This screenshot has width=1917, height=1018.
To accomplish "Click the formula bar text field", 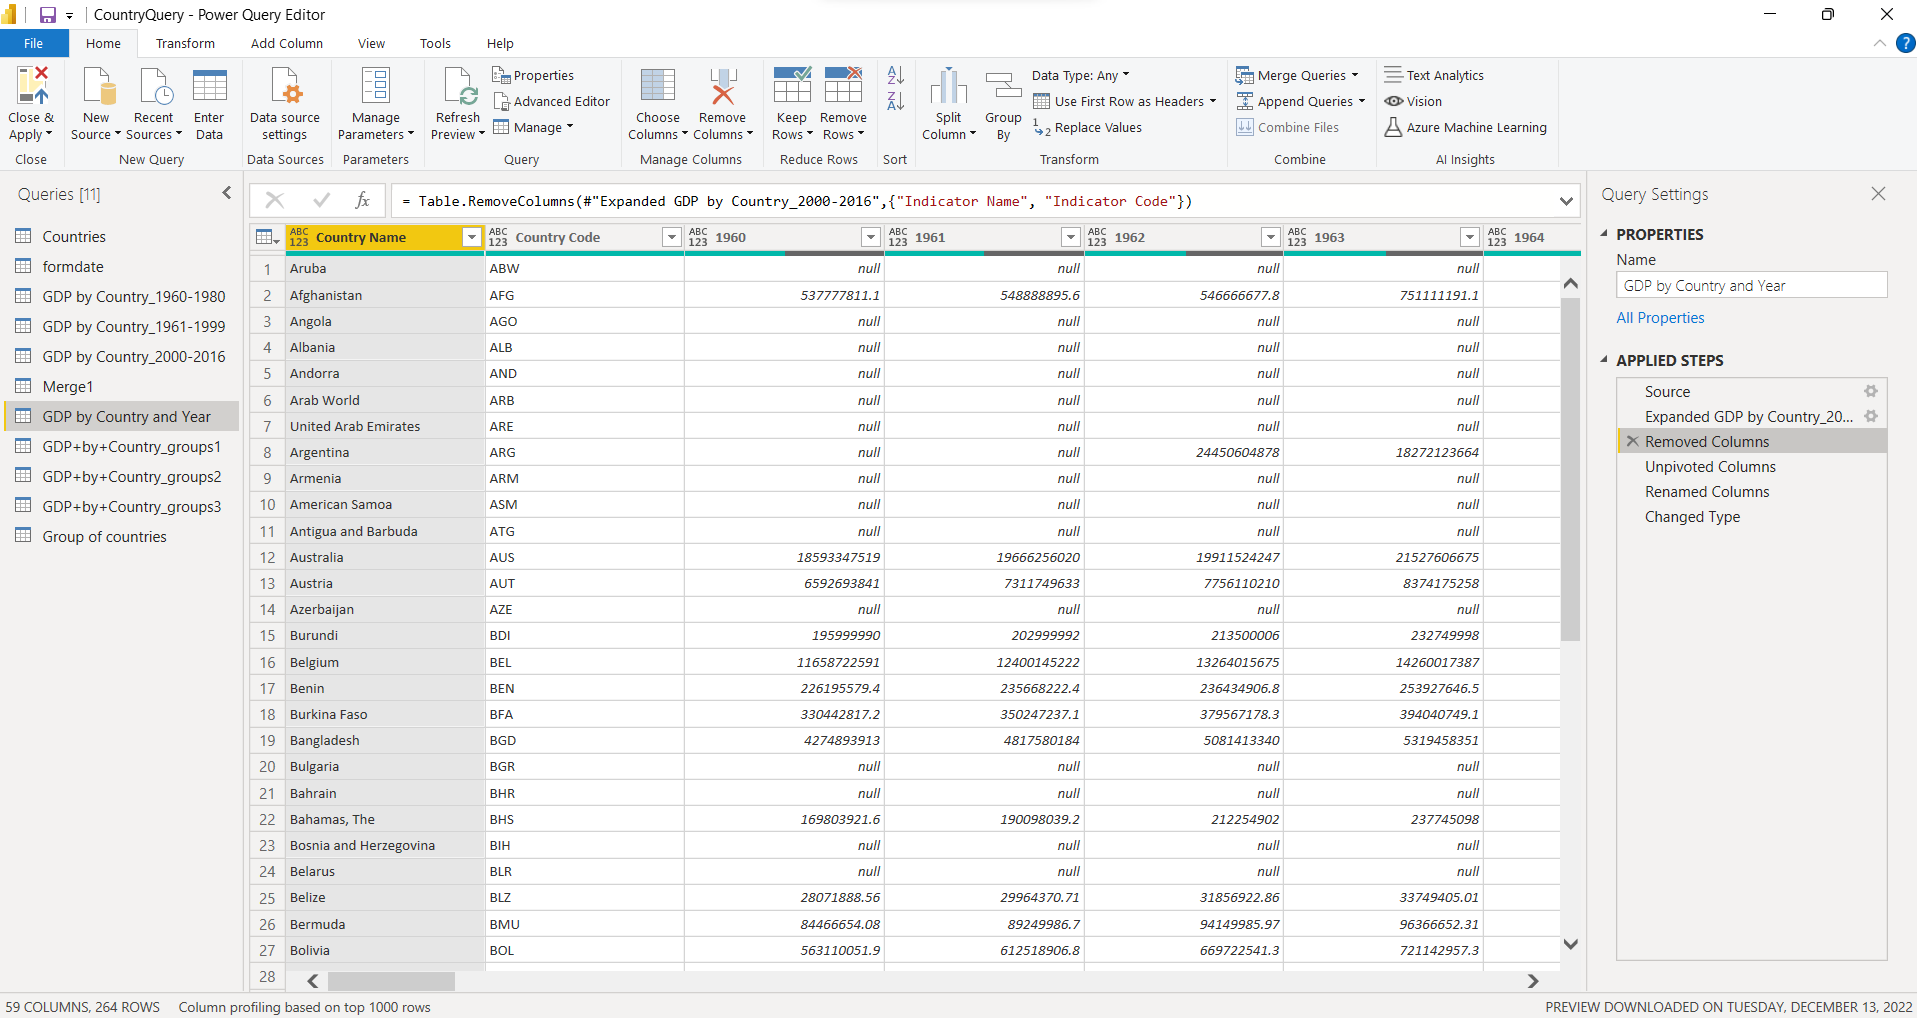I will (x=972, y=201).
